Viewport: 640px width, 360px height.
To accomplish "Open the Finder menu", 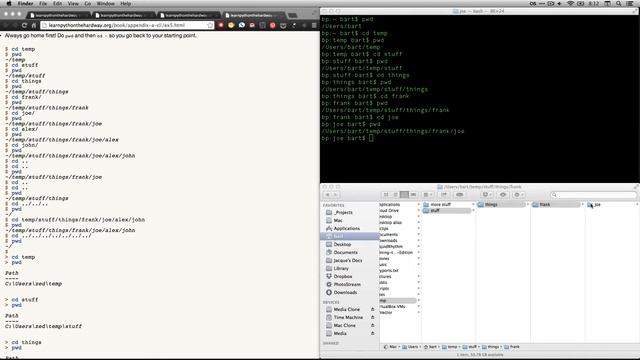I will [25, 4].
